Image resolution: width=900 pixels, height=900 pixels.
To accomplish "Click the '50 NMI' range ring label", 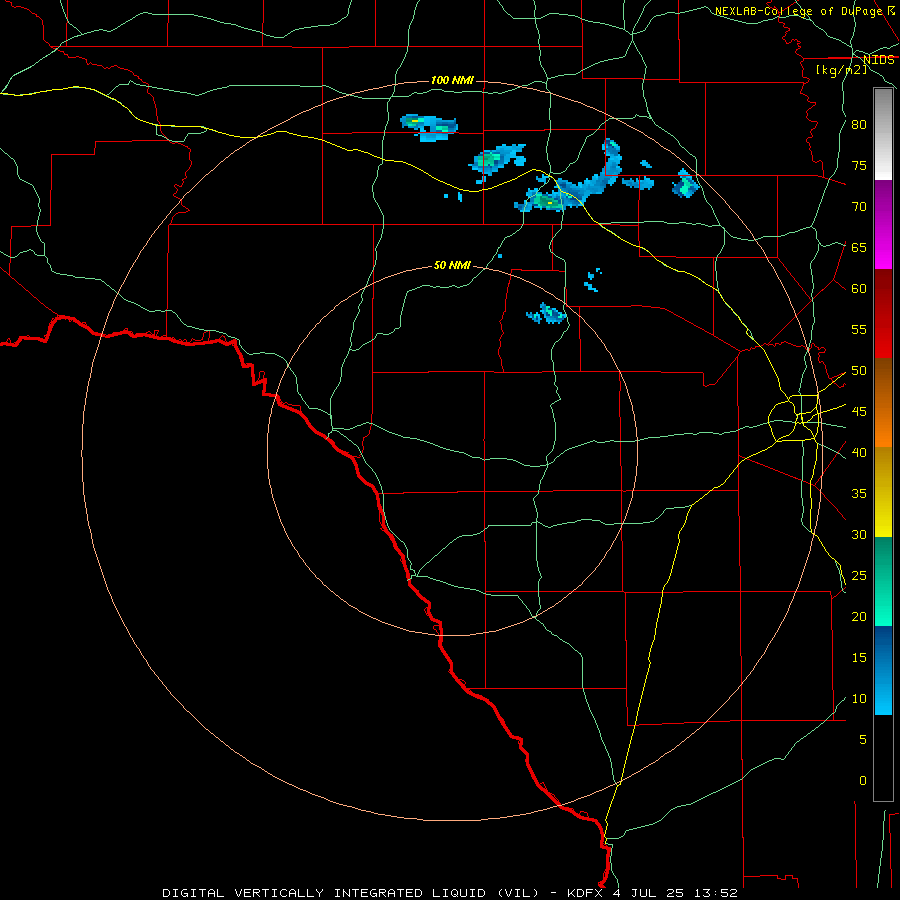I will pyautogui.click(x=452, y=265).
